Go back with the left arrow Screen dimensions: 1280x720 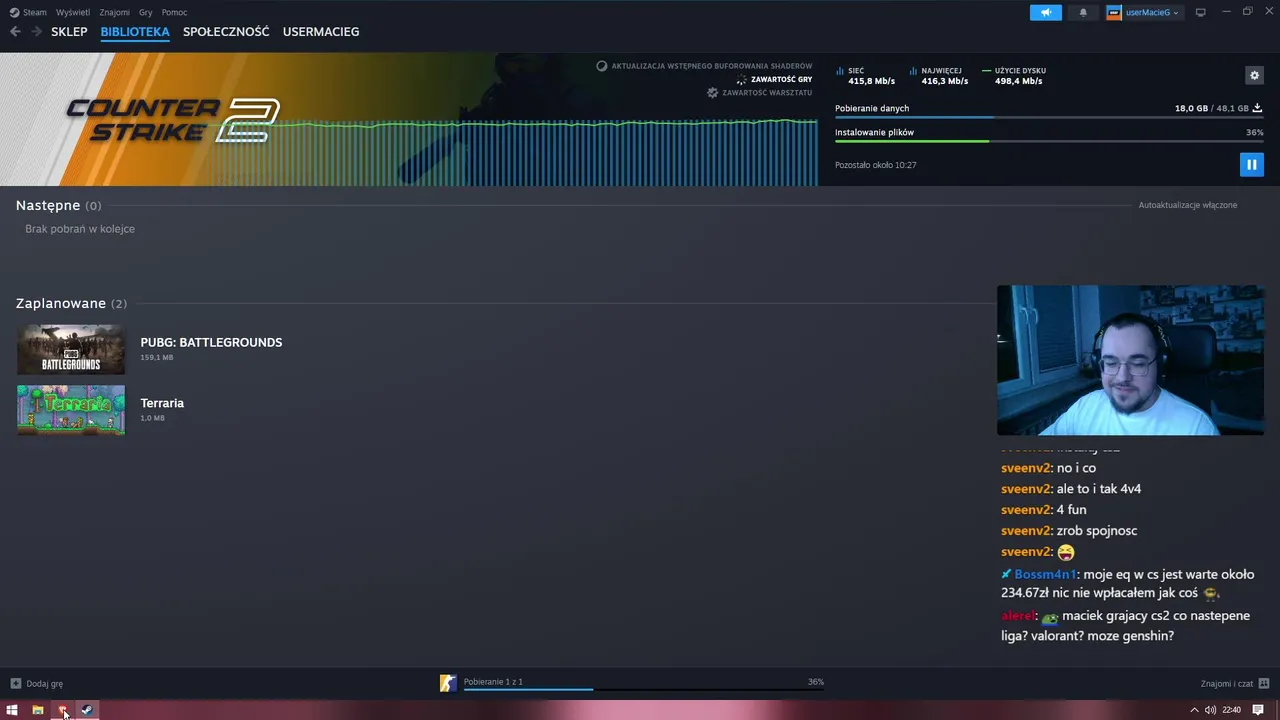point(15,32)
